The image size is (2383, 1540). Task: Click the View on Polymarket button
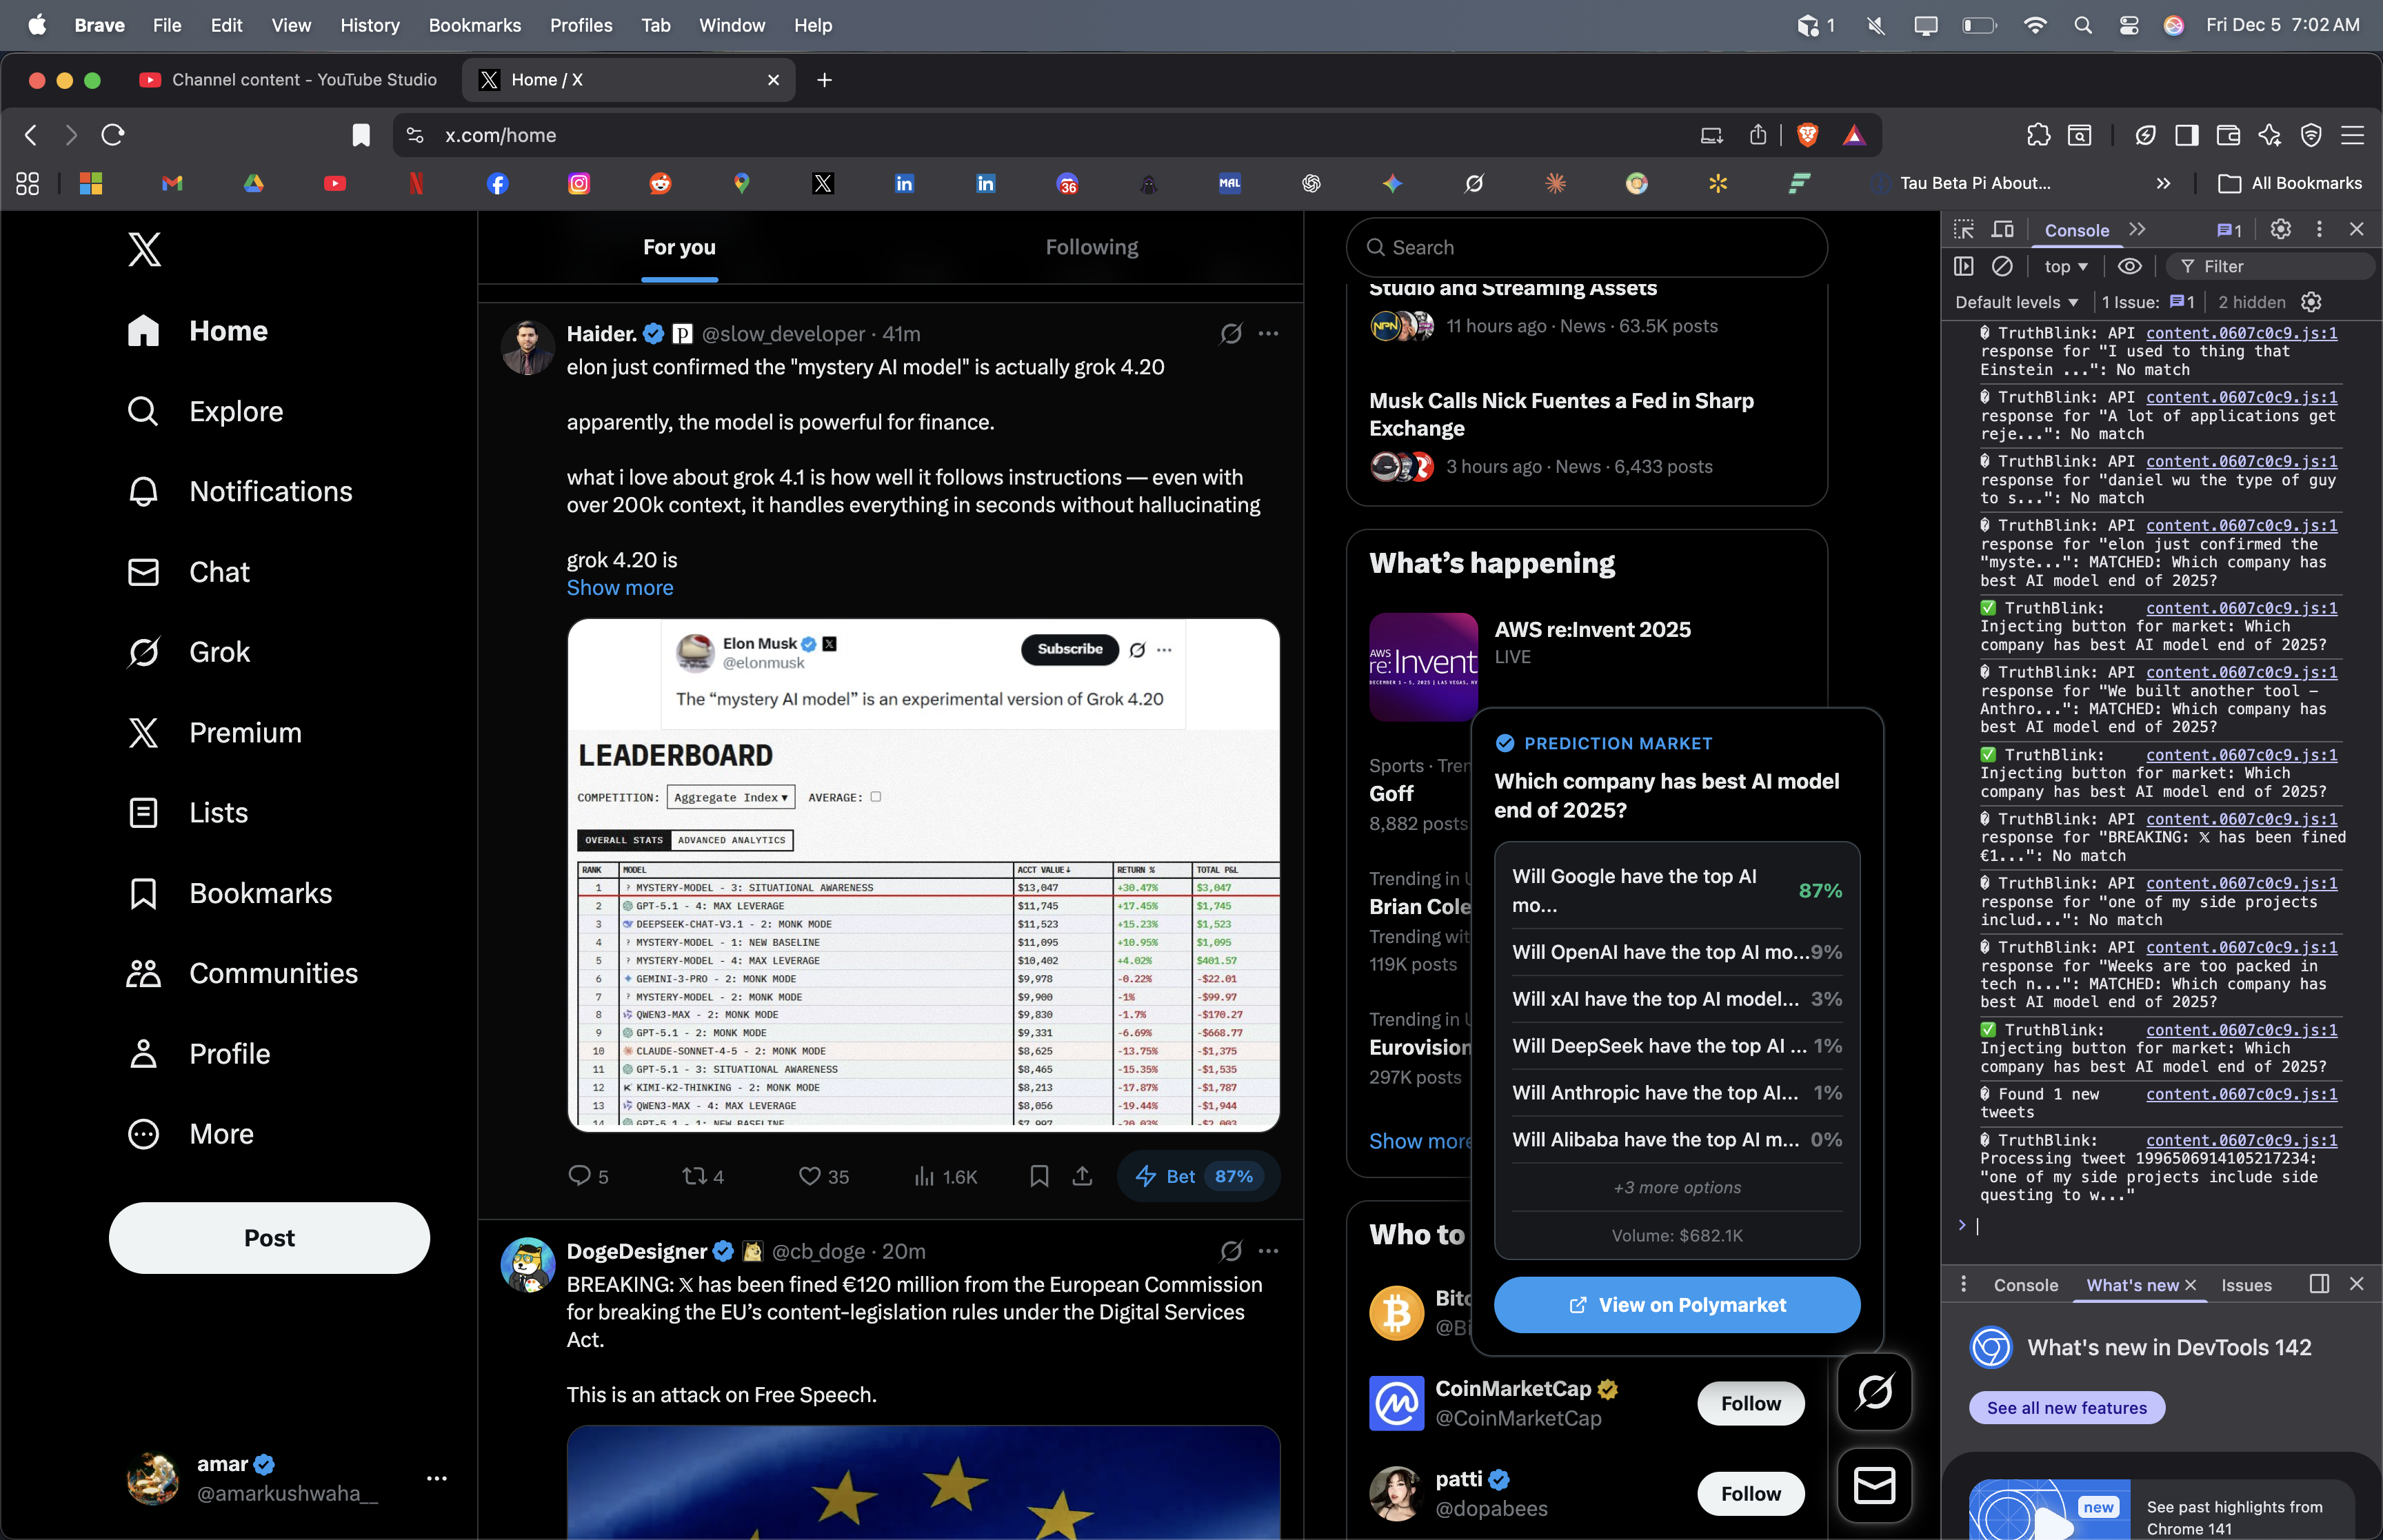(1676, 1304)
